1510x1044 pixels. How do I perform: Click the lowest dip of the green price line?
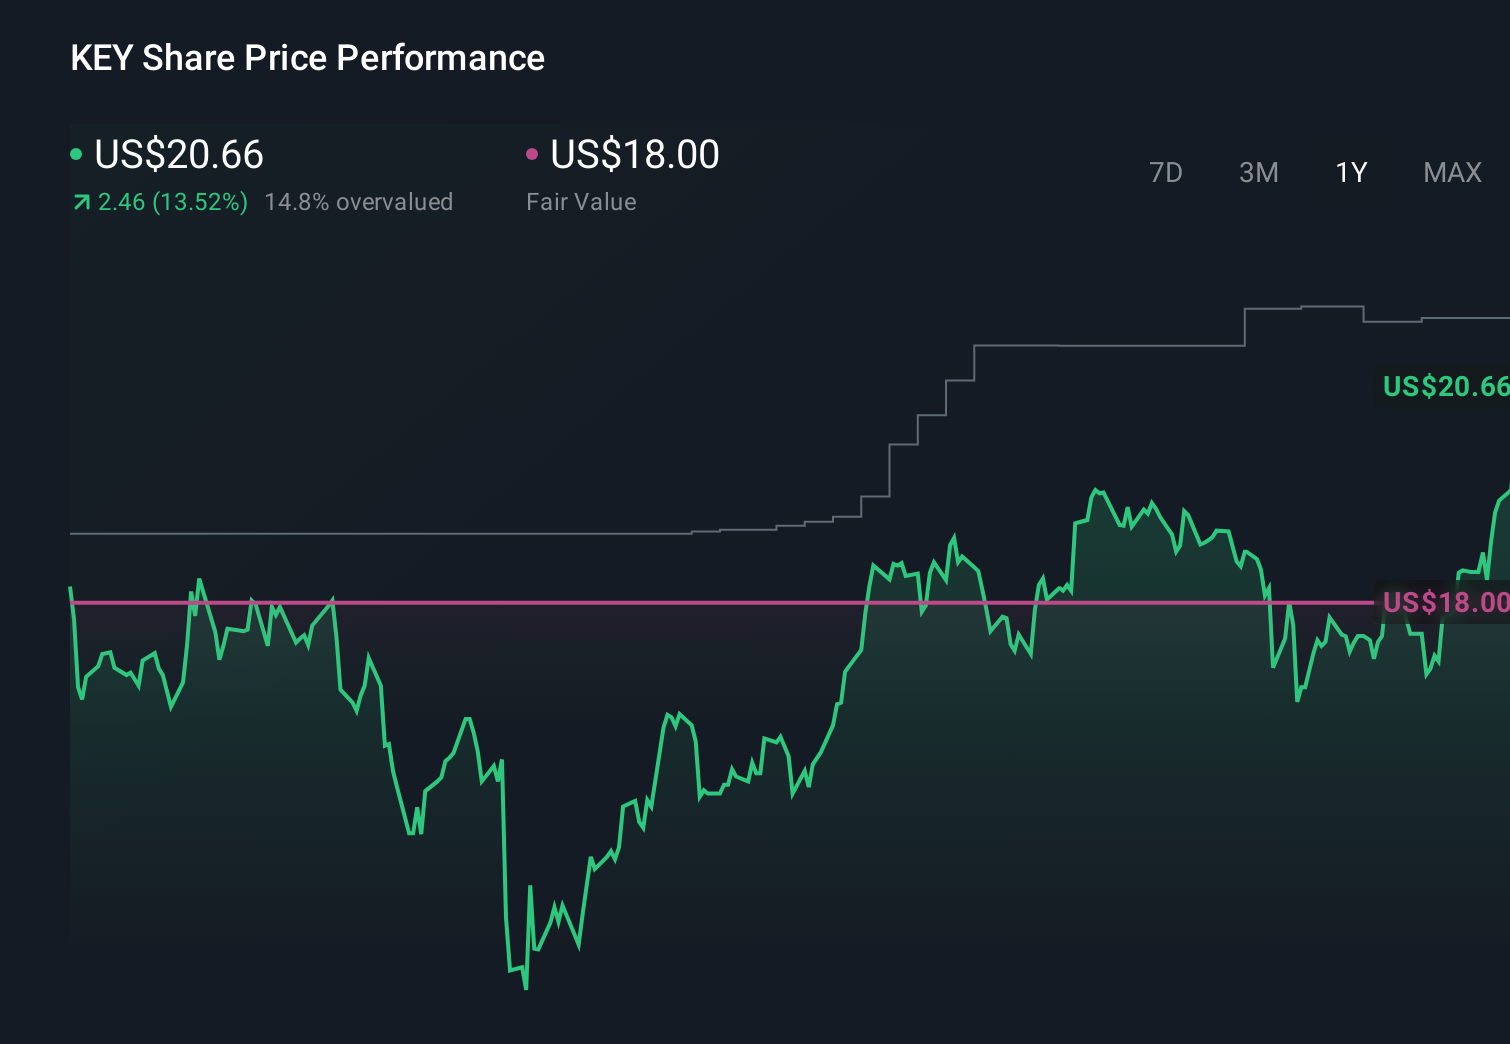[x=524, y=988]
